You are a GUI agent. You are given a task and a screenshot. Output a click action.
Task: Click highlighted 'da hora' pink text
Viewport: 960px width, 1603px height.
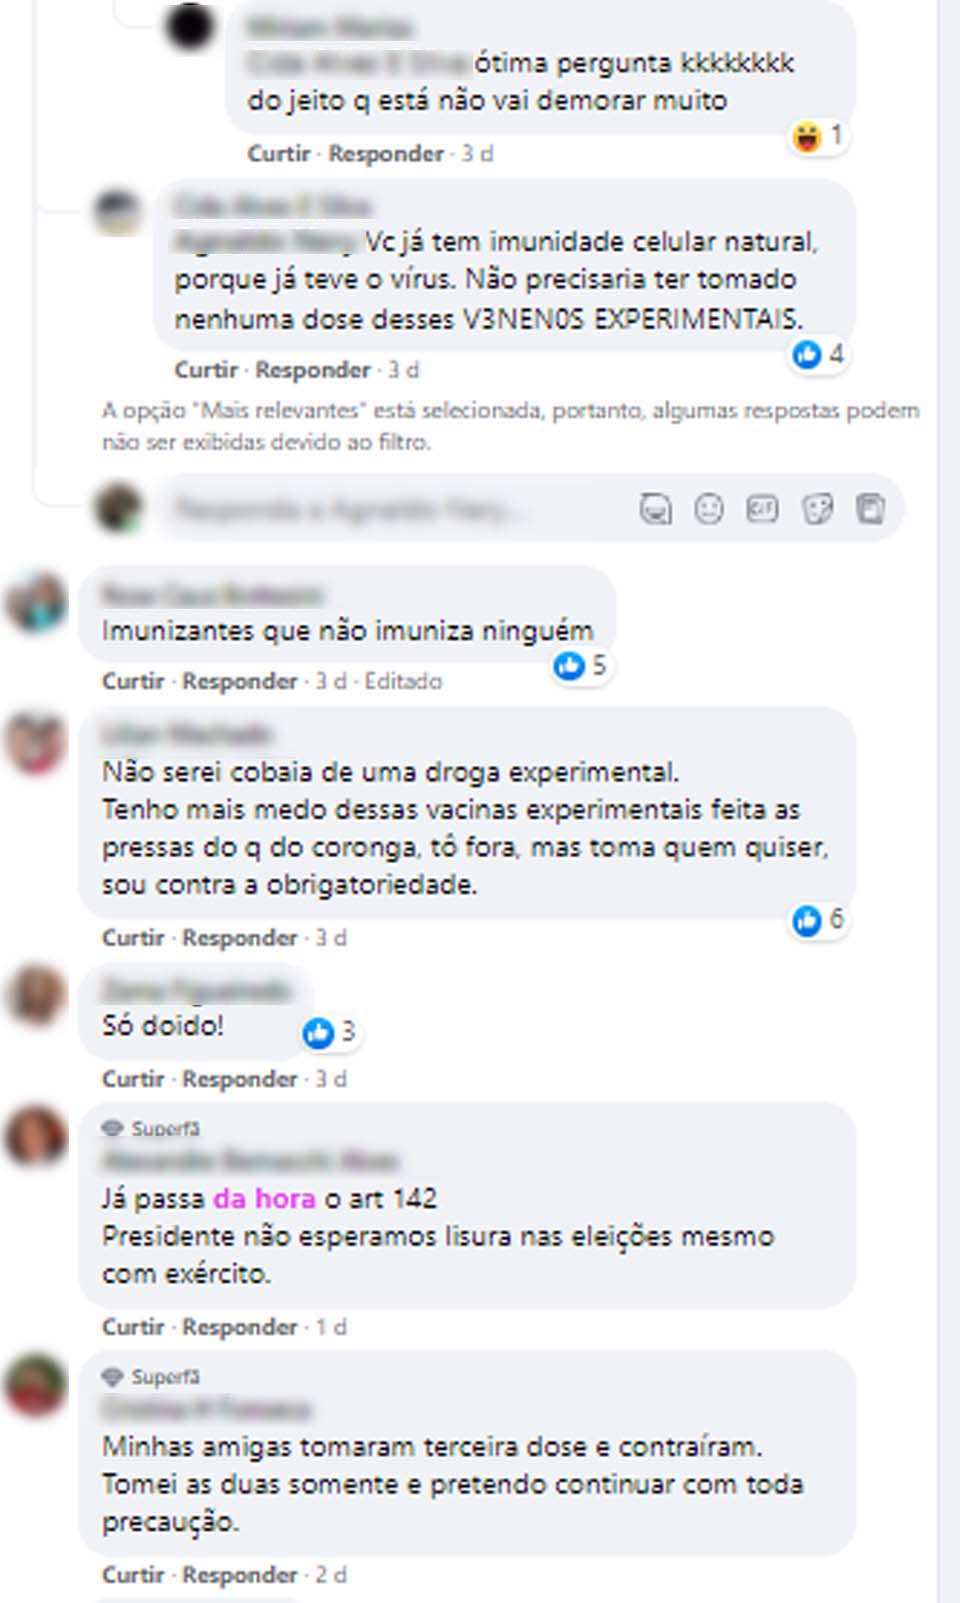(264, 1199)
